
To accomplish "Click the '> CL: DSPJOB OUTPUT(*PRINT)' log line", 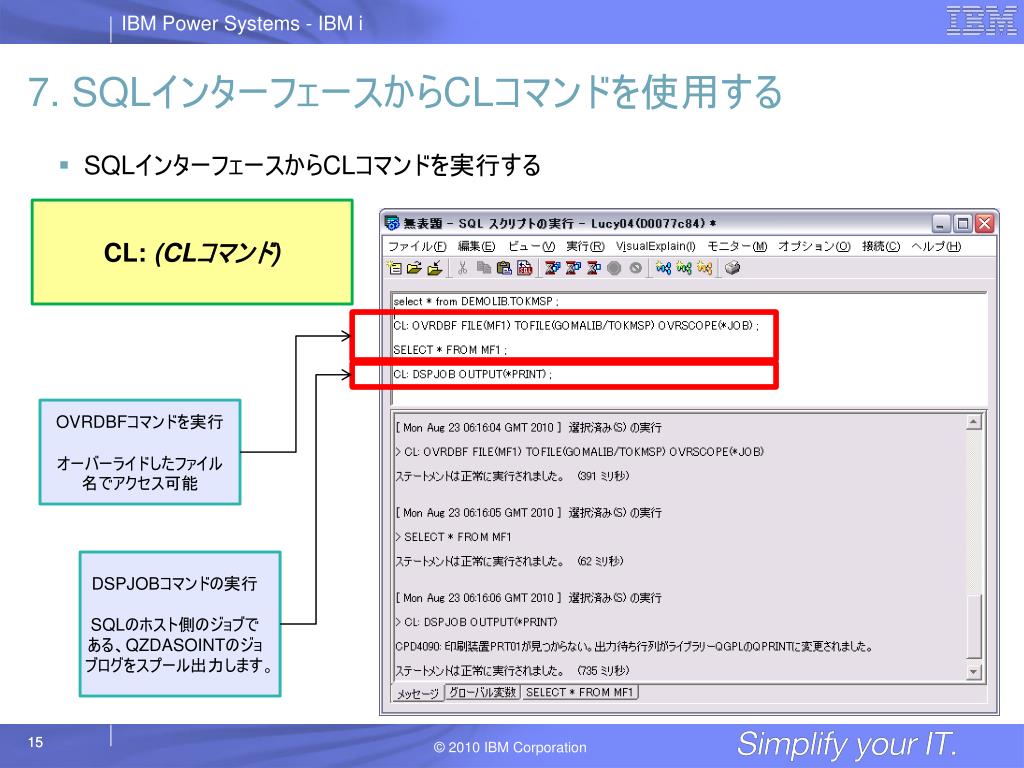I will pos(476,622).
